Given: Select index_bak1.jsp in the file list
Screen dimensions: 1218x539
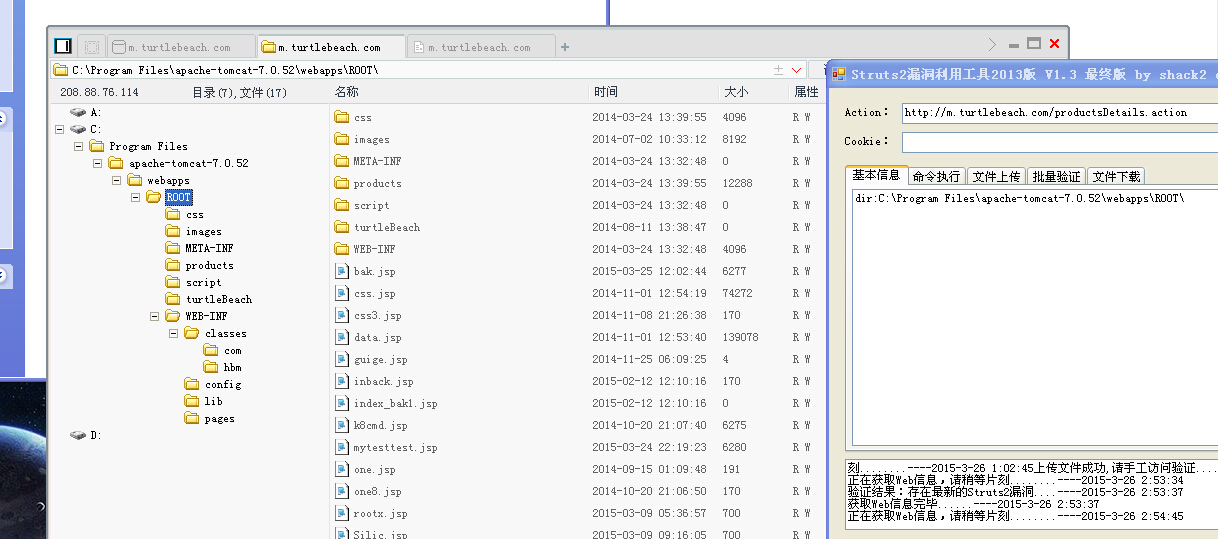Looking at the screenshot, I should point(395,403).
